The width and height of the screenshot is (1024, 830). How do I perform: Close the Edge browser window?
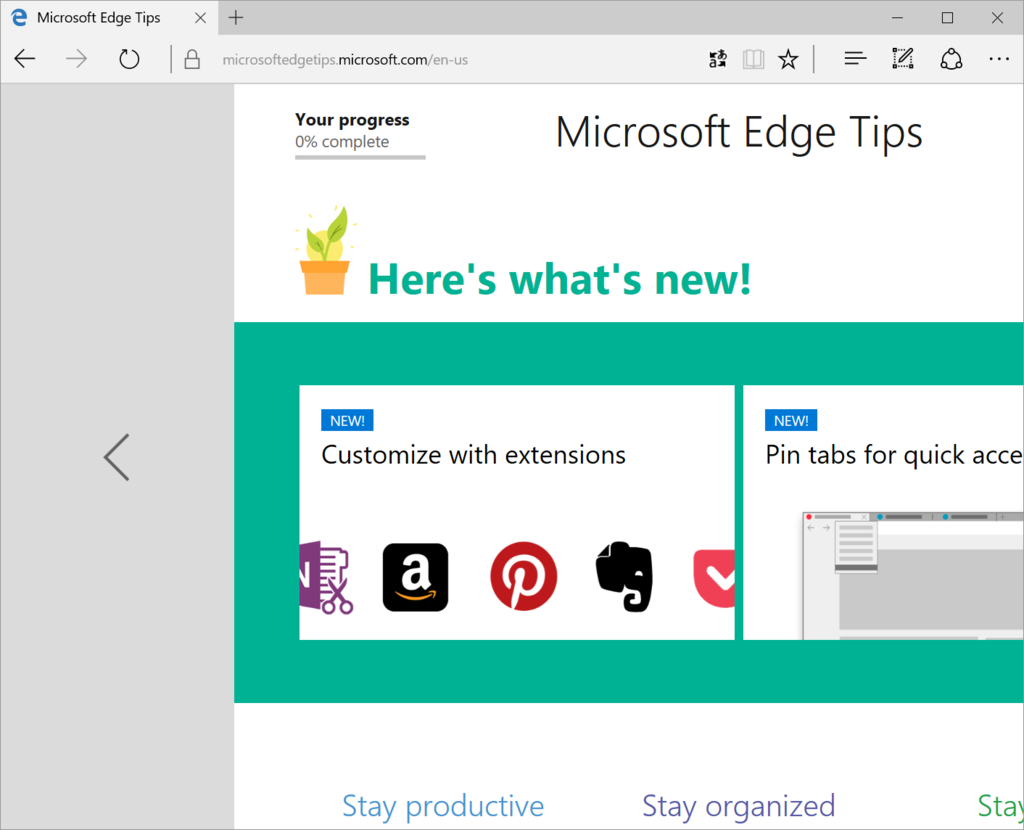pos(997,18)
